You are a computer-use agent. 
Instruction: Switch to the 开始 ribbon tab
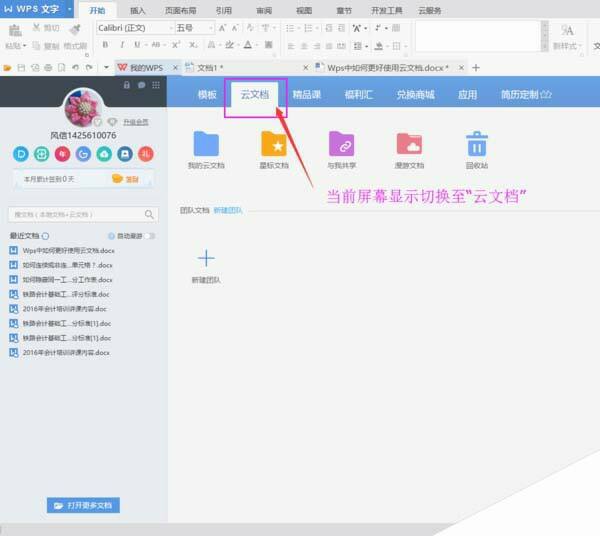click(97, 10)
